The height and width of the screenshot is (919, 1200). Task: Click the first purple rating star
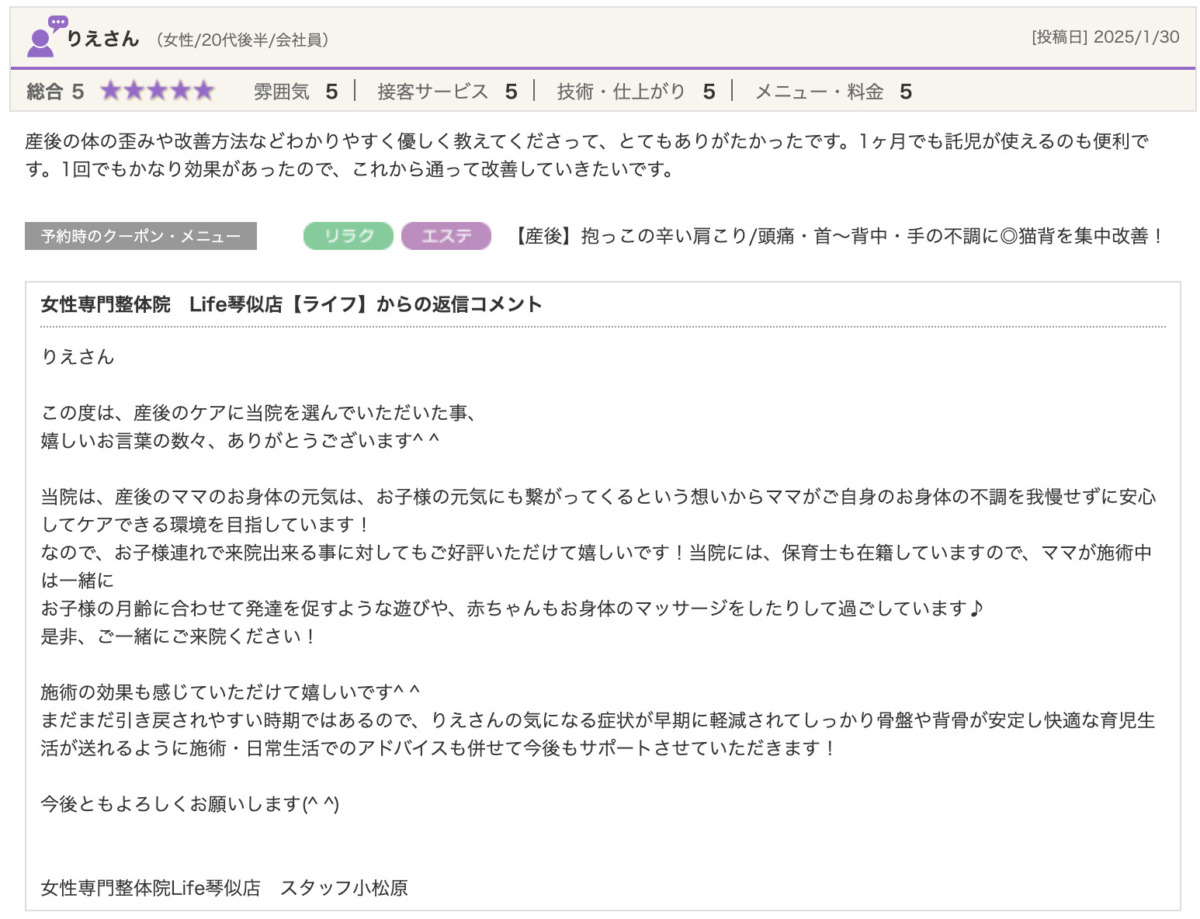(111, 92)
